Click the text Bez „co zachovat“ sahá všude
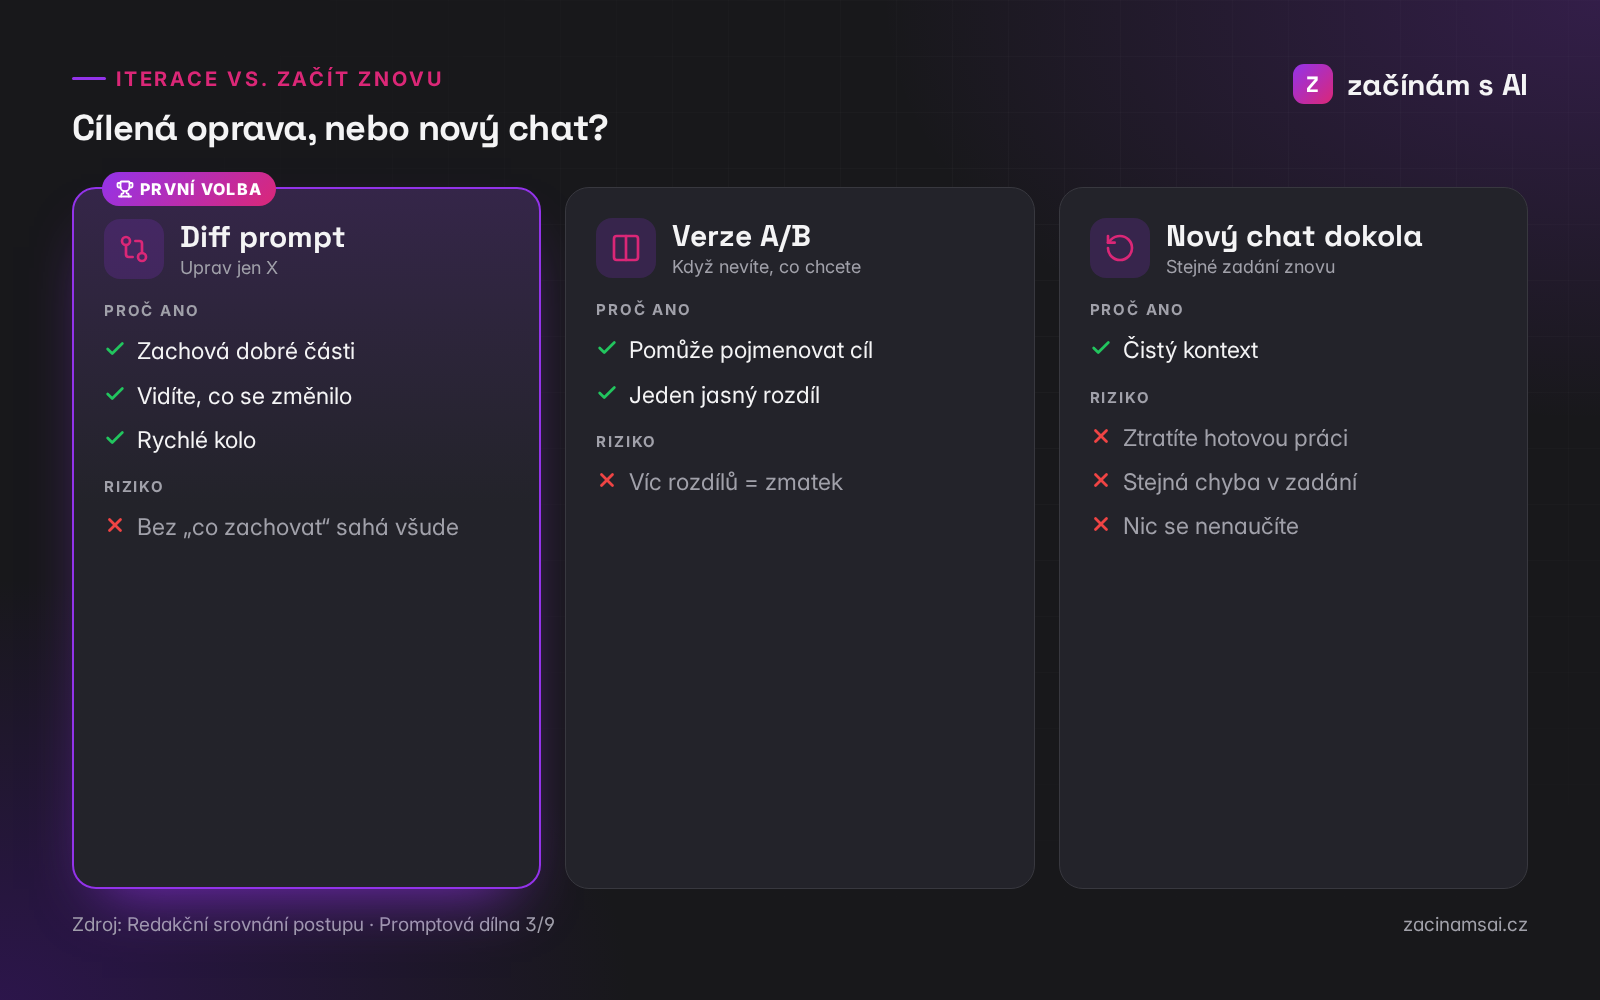Screen dimensions: 1600x1000 [x=298, y=527]
